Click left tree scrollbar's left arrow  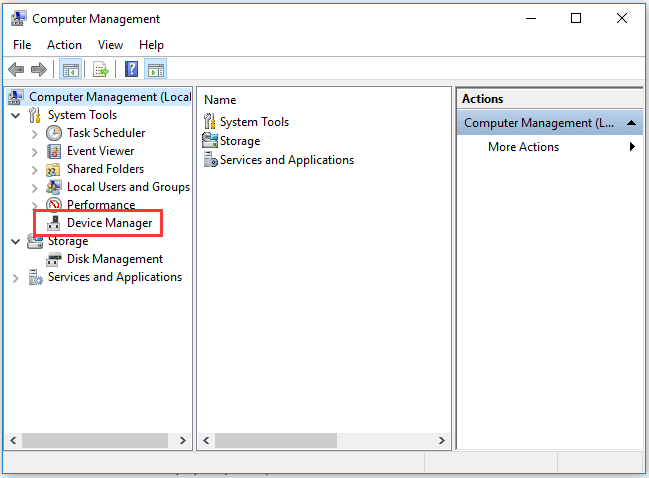coord(13,440)
